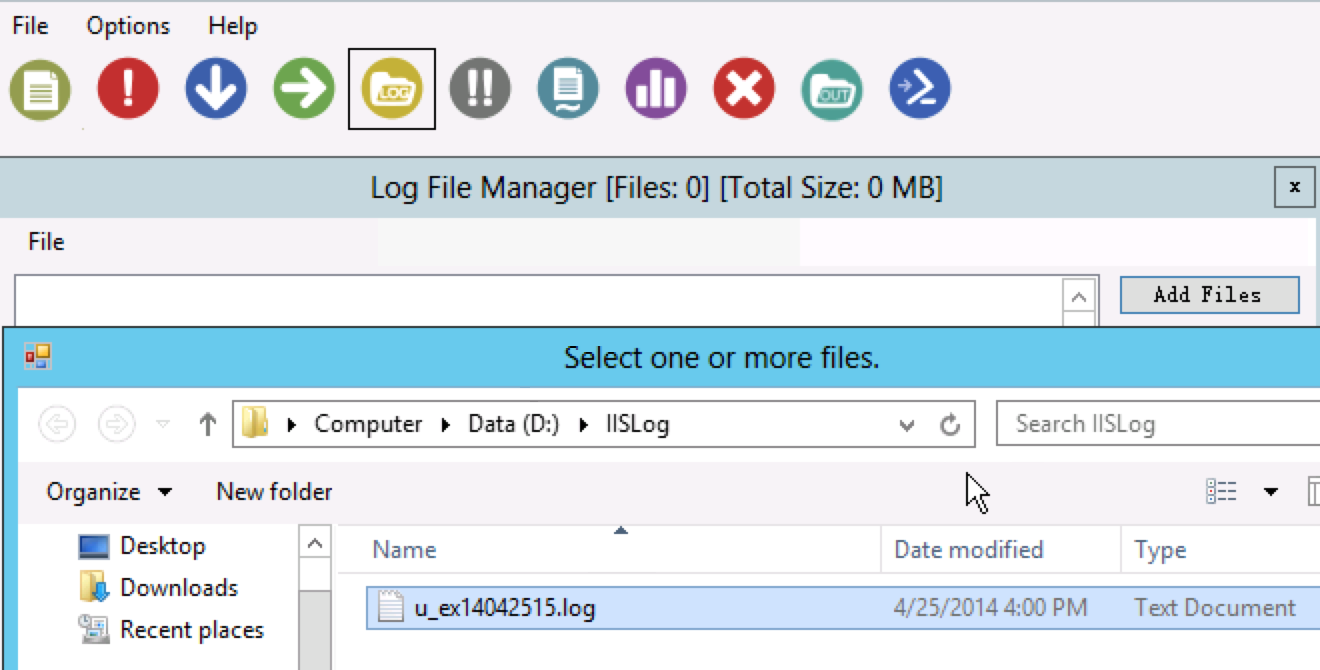
Task: Click the gray double exclamation icon
Action: [480, 89]
